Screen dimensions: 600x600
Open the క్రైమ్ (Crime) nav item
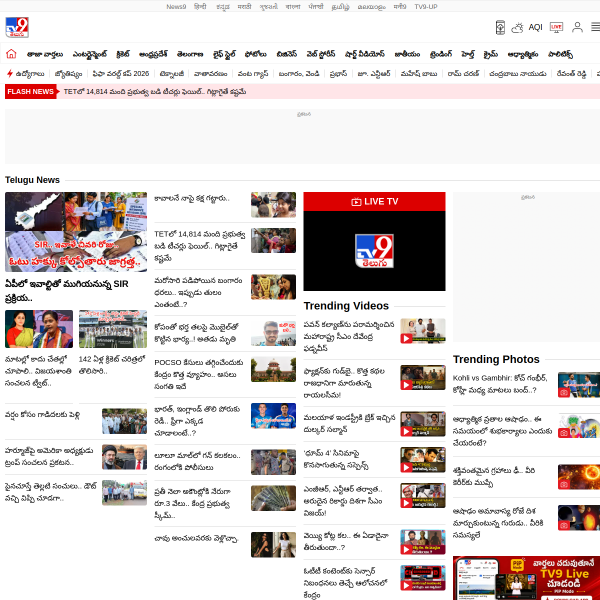491,54
